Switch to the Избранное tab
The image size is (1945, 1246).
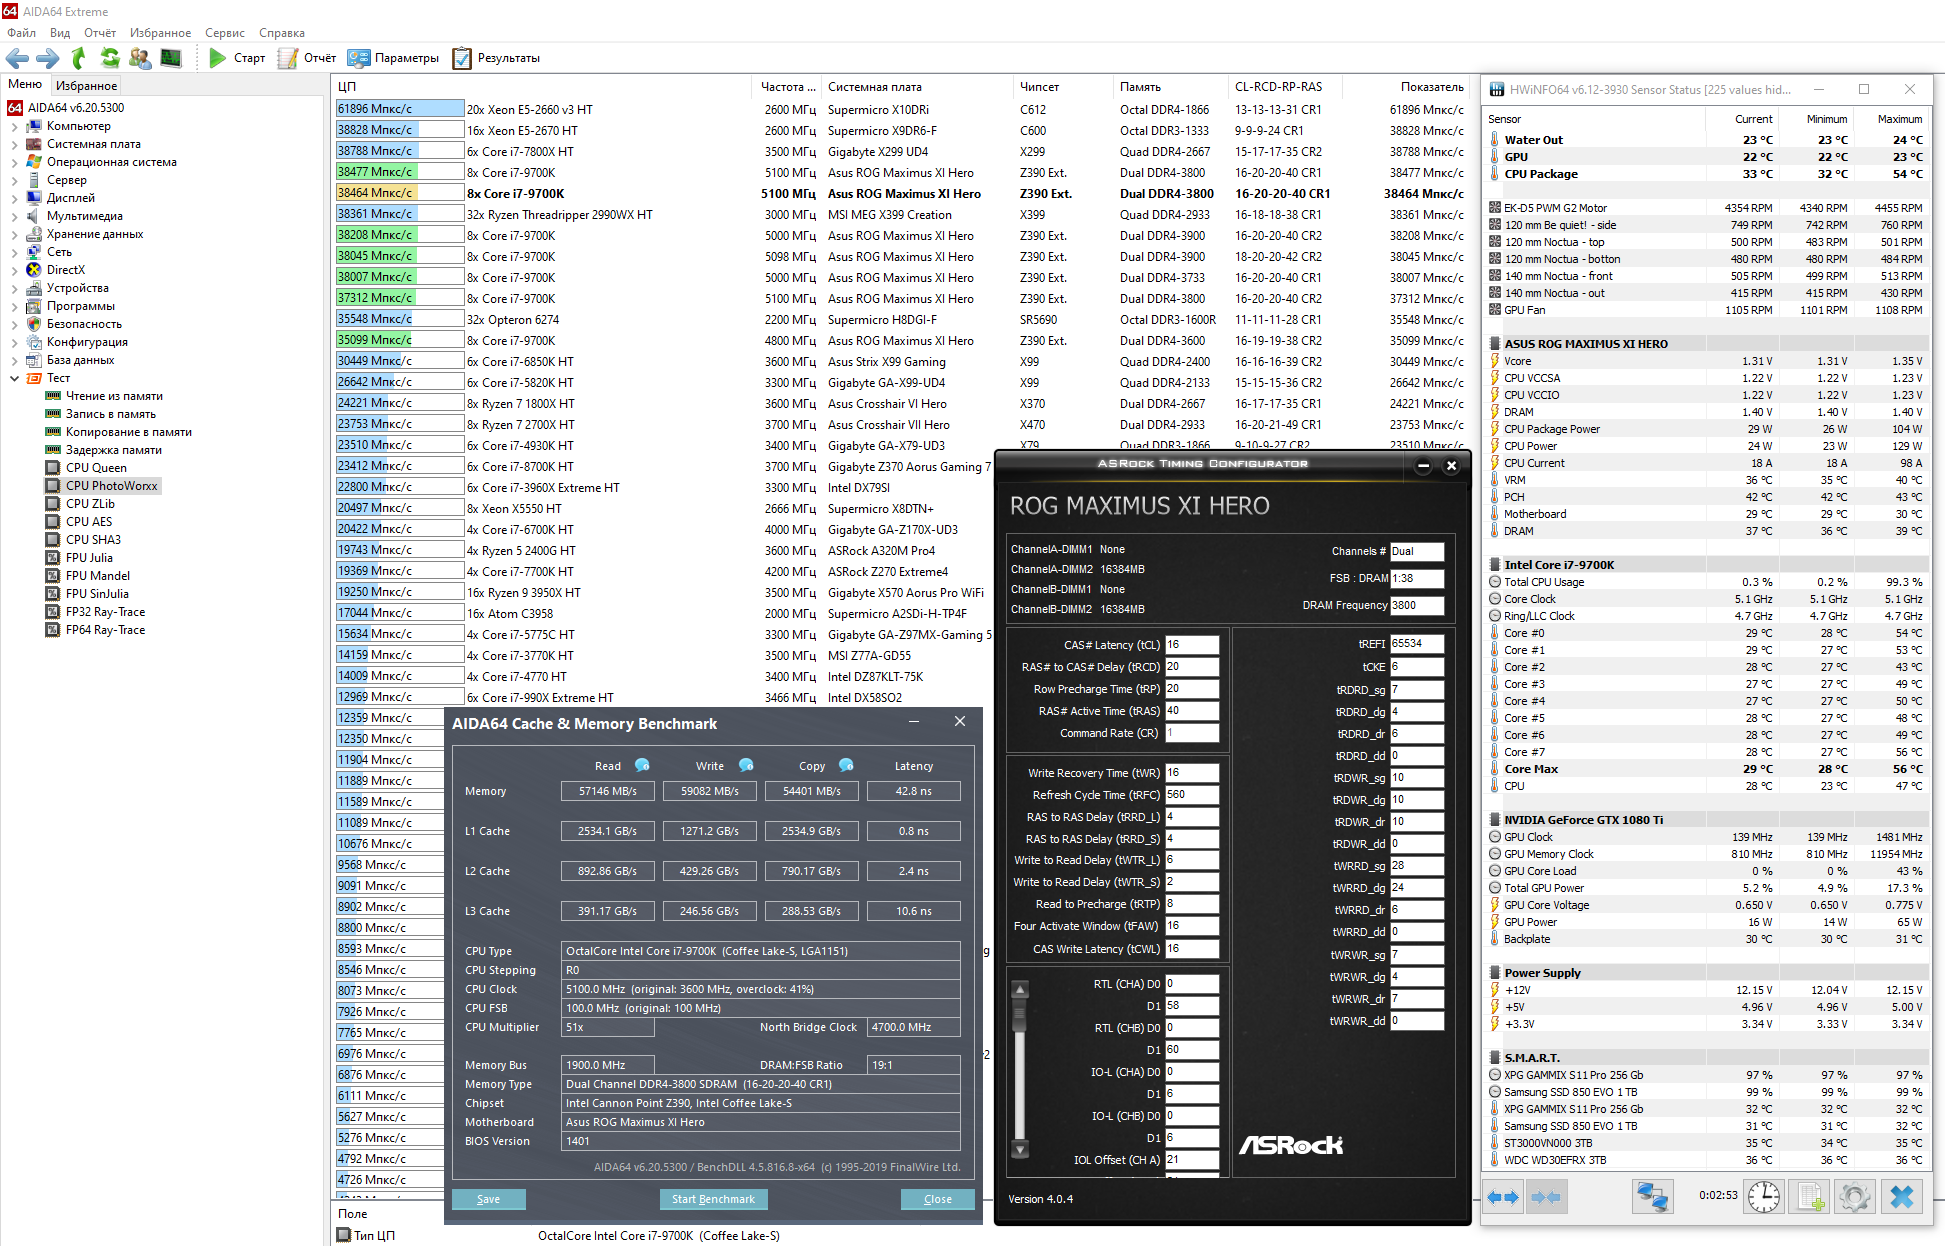point(86,86)
